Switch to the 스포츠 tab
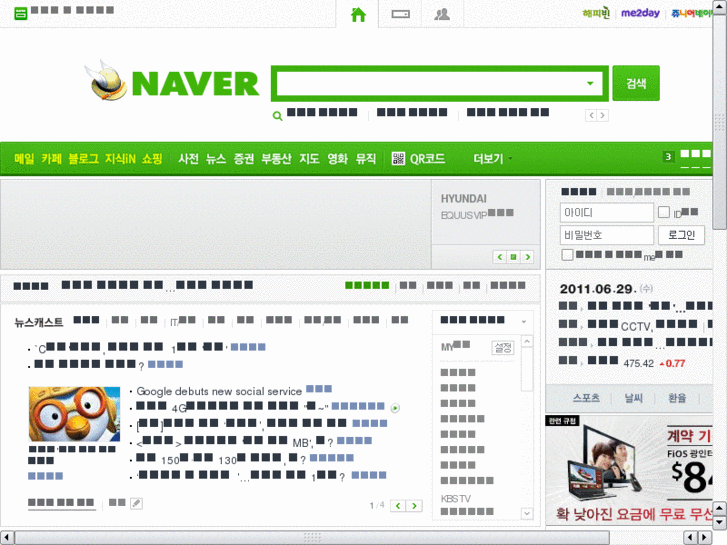Image resolution: width=727 pixels, height=545 pixels. click(587, 398)
